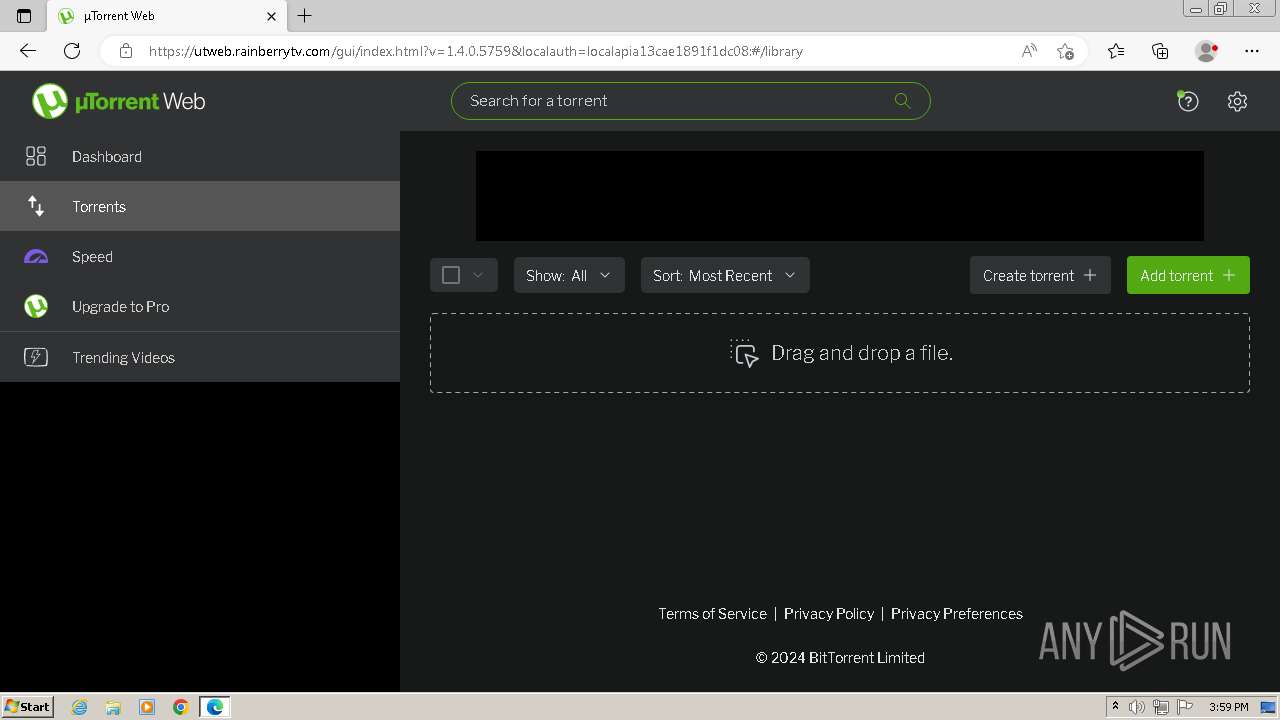
Task: Click the system tray volume icon
Action: tap(1137, 707)
